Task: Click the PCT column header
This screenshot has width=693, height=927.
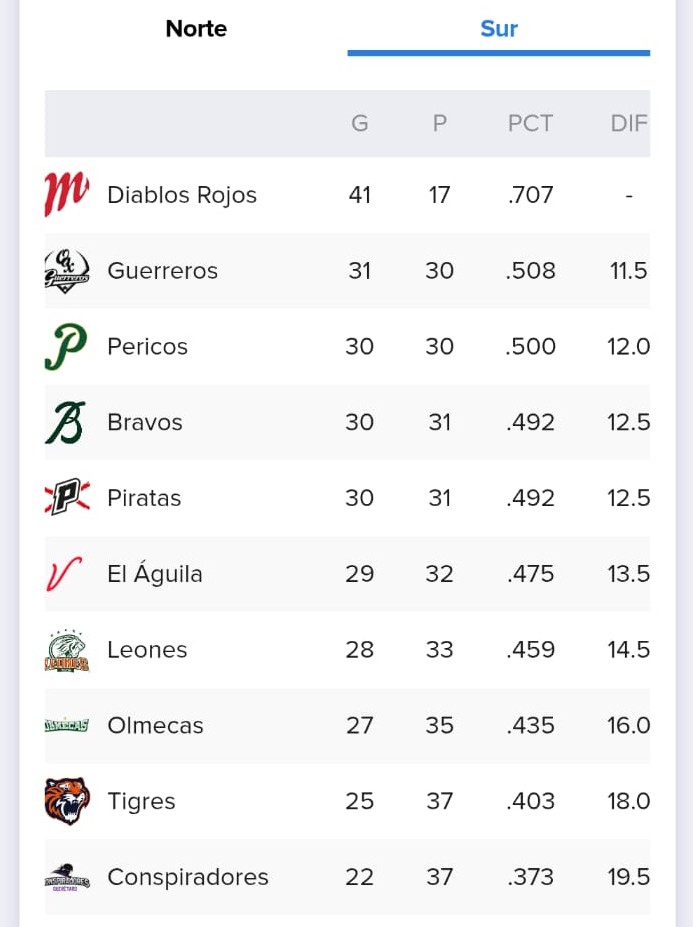Action: point(530,124)
